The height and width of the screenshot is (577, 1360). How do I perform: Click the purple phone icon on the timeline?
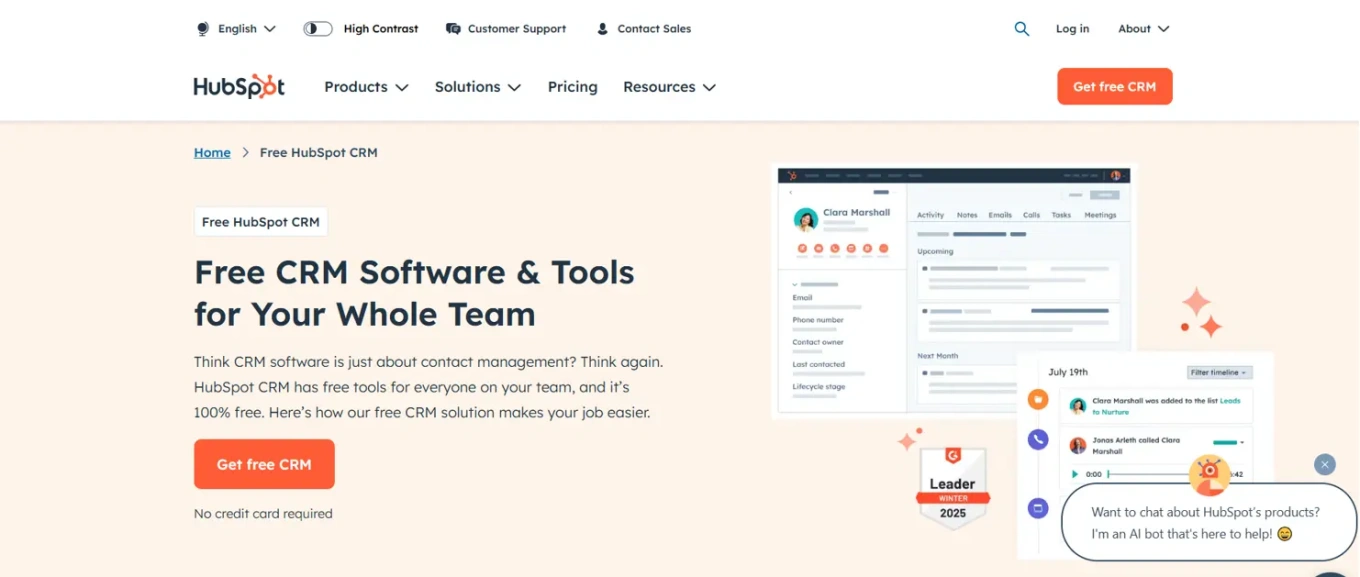1037,440
